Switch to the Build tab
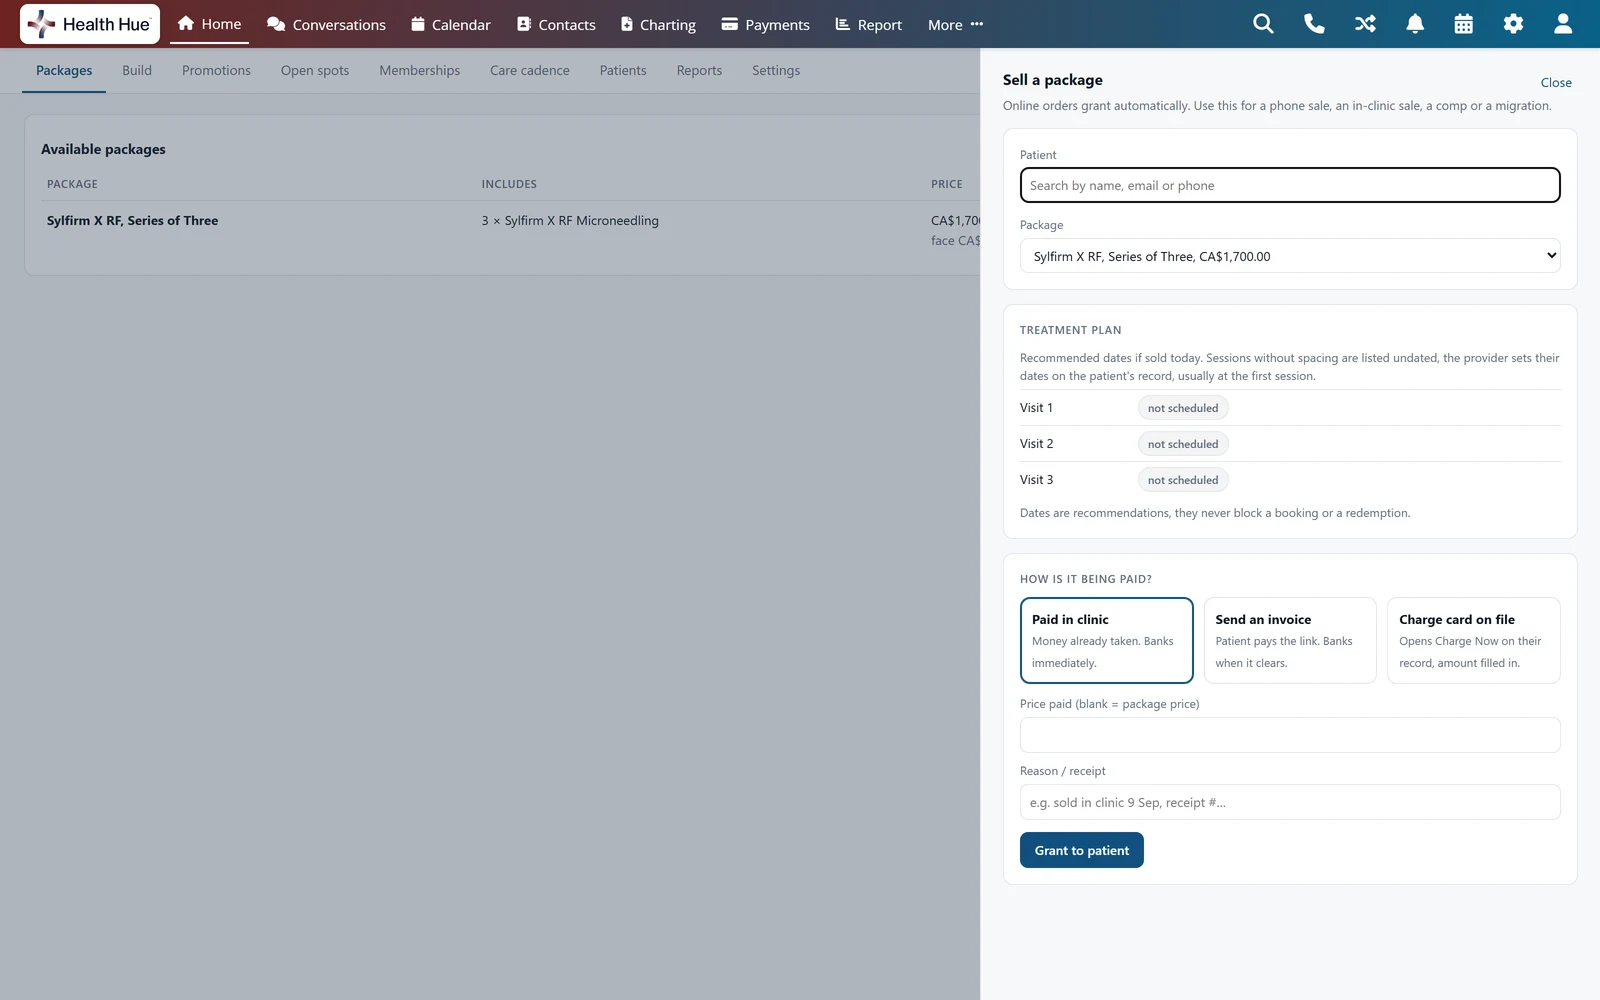This screenshot has width=1600, height=1000. pyautogui.click(x=137, y=71)
